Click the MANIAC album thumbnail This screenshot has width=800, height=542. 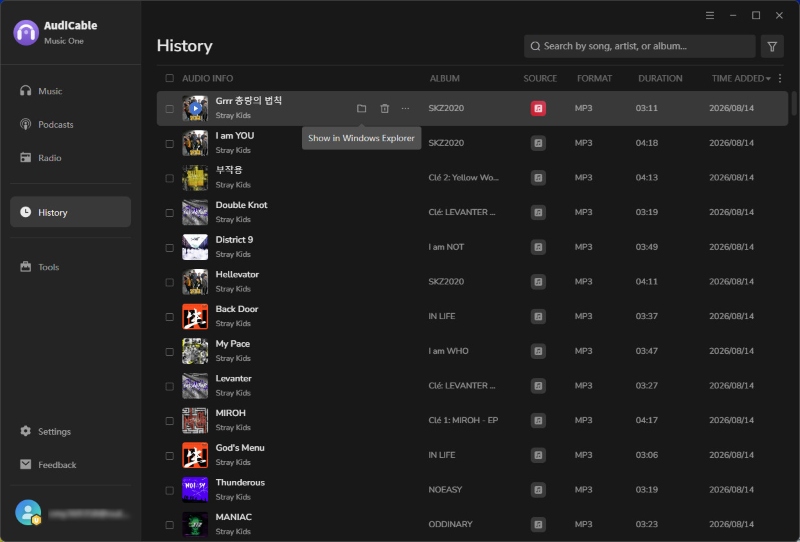pyautogui.click(x=195, y=525)
